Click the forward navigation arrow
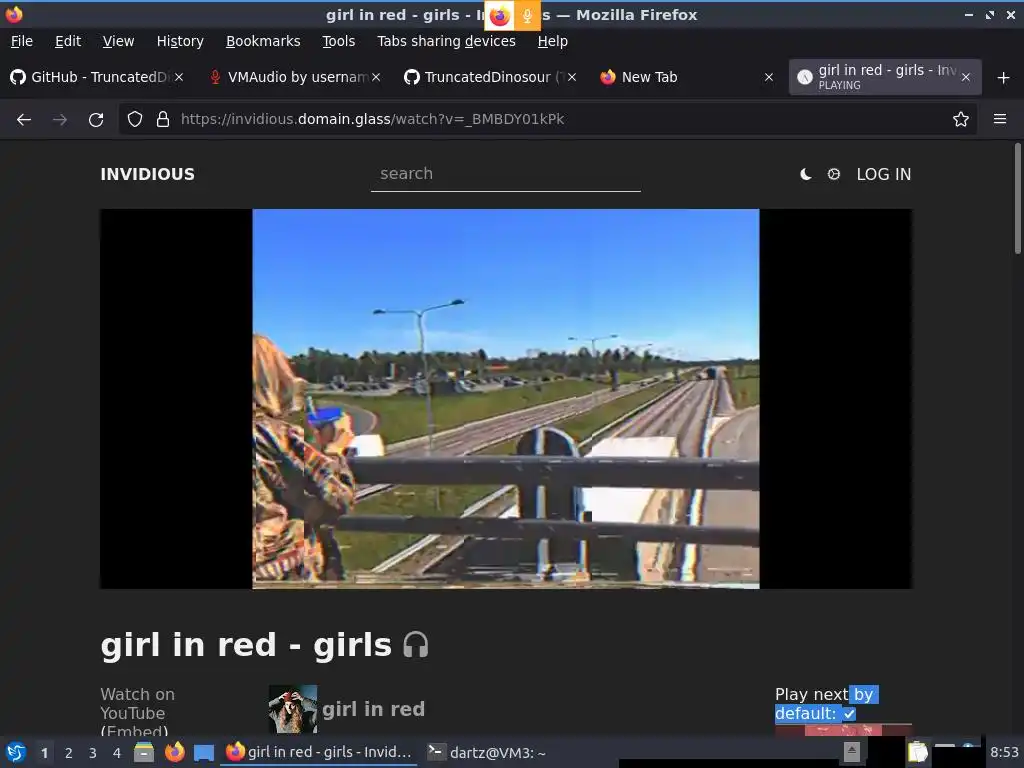Viewport: 1024px width, 768px height. [x=59, y=120]
